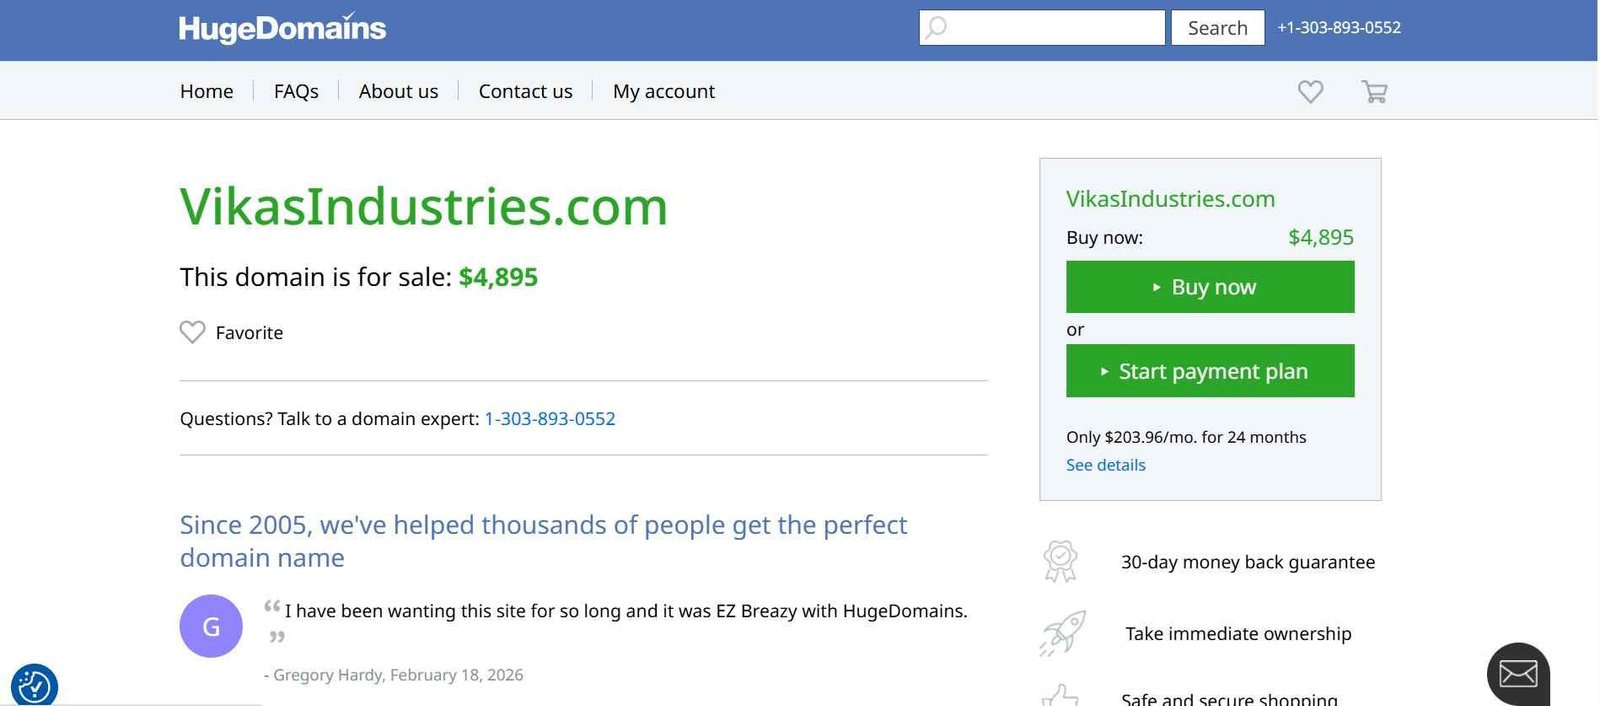The image size is (1600, 706).
Task: Select Contact us in navigation
Action: (x=525, y=91)
